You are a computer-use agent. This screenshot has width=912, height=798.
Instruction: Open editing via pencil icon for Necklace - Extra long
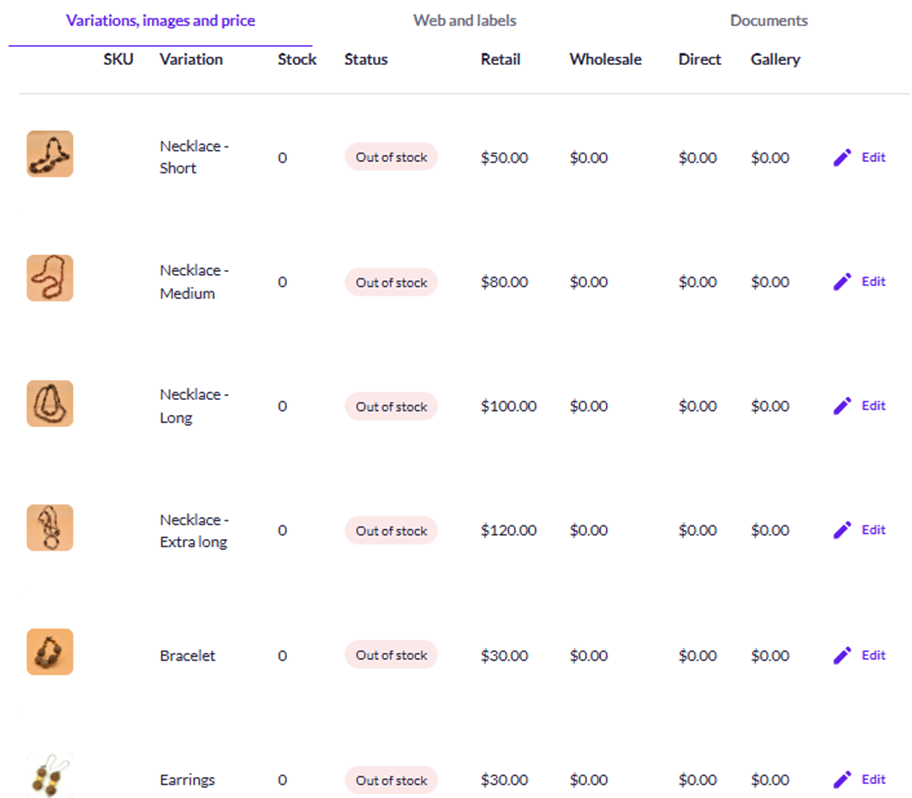[x=842, y=529]
